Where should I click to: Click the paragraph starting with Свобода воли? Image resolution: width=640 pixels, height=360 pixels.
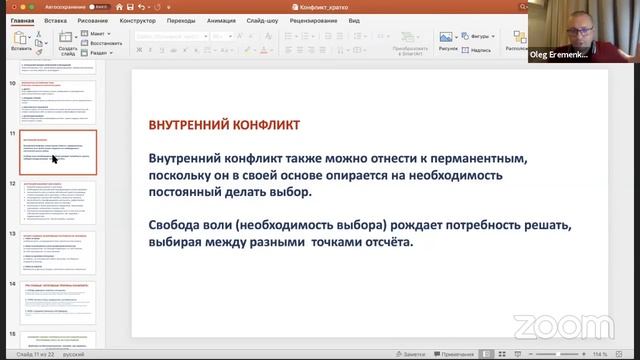click(360, 233)
